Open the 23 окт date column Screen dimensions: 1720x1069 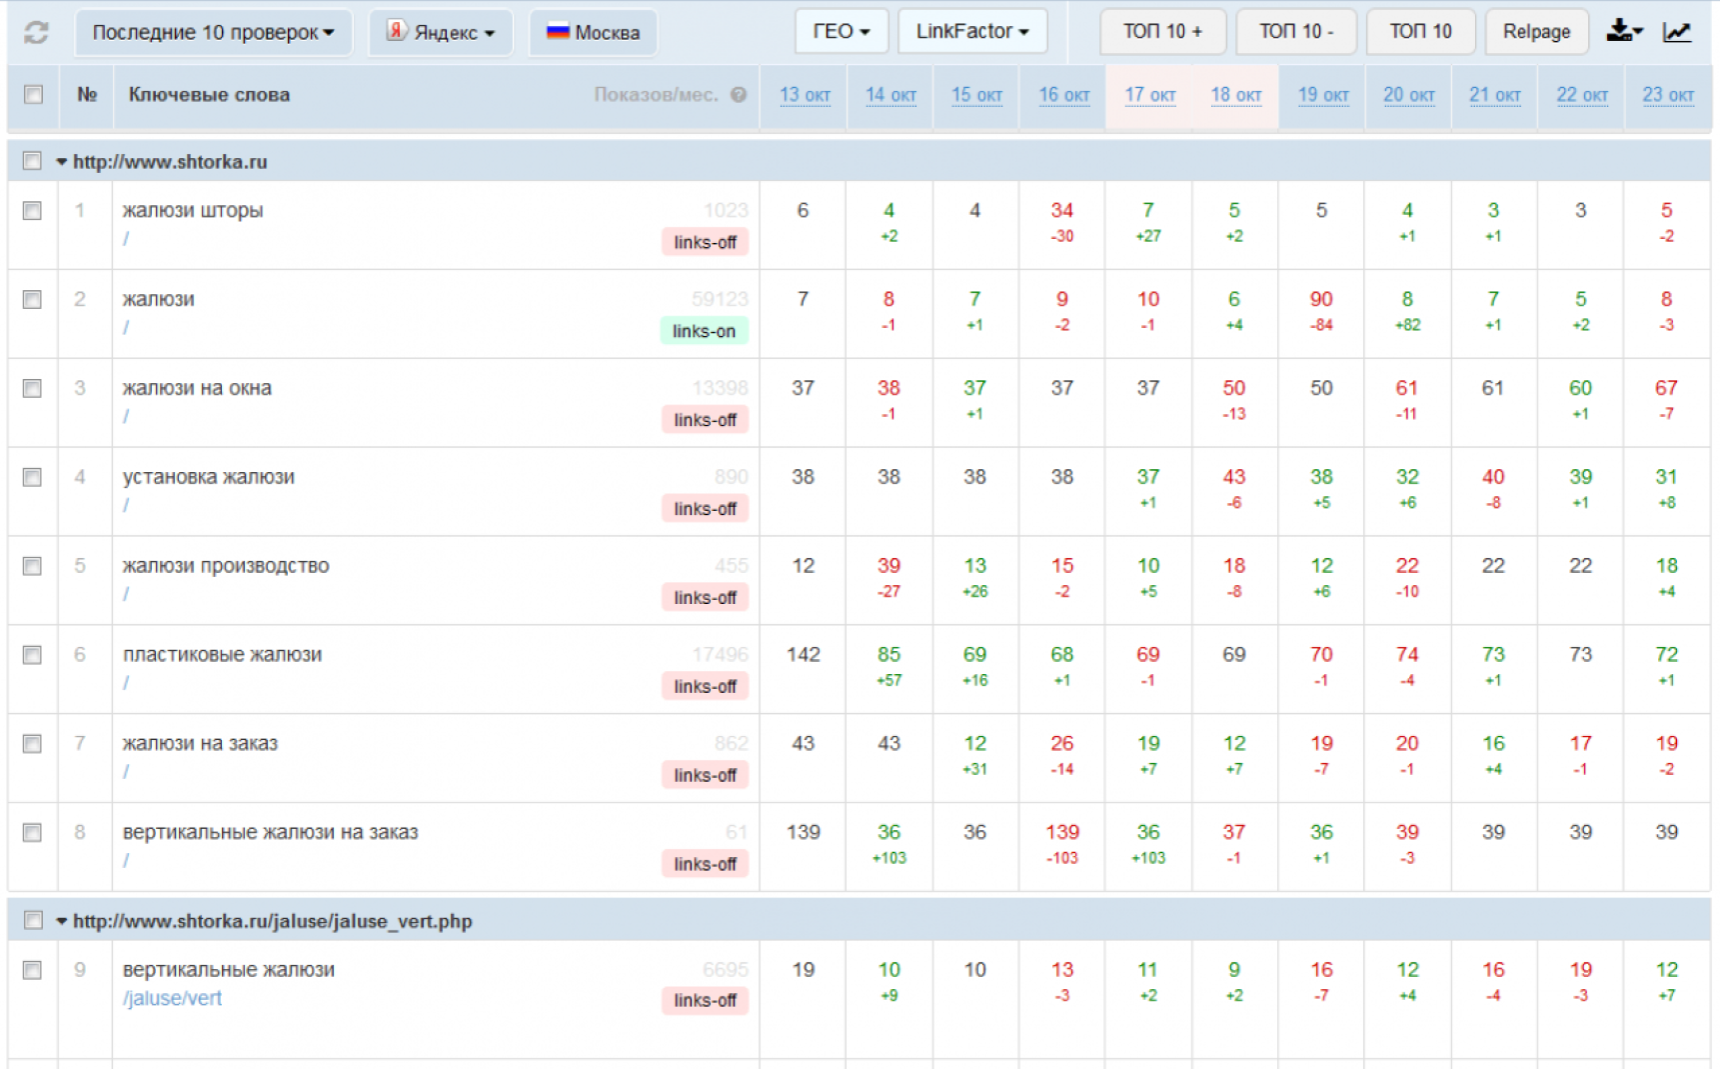coord(1668,95)
